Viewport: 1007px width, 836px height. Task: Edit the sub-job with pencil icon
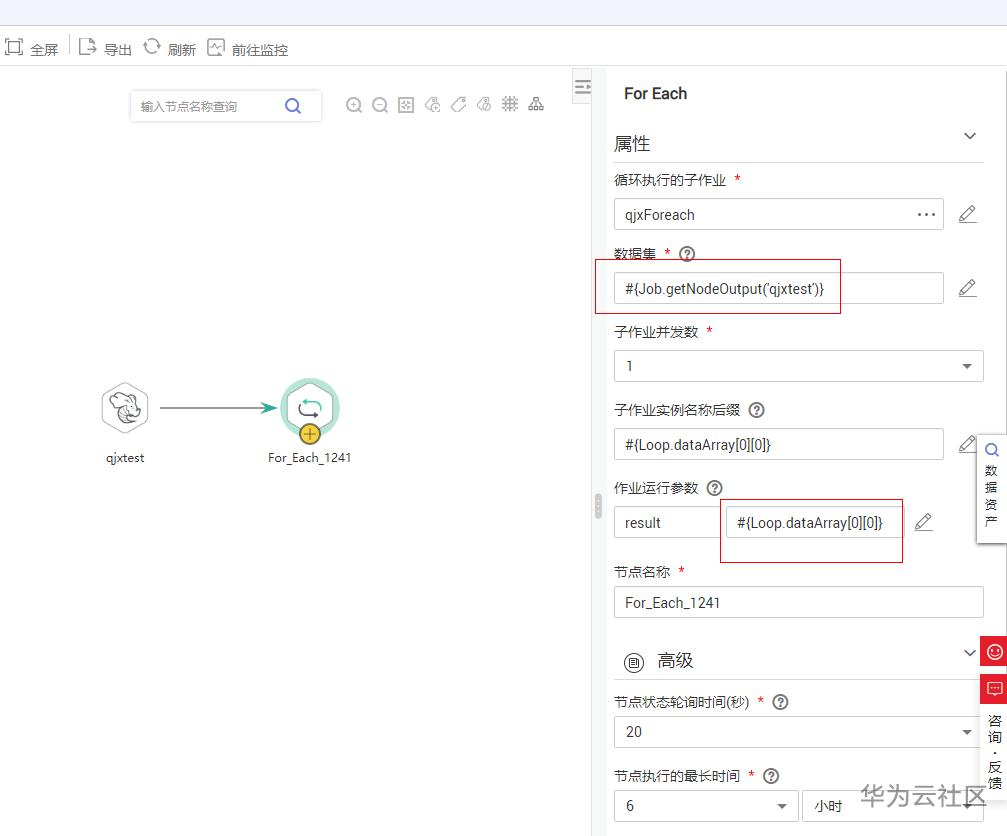tap(967, 214)
